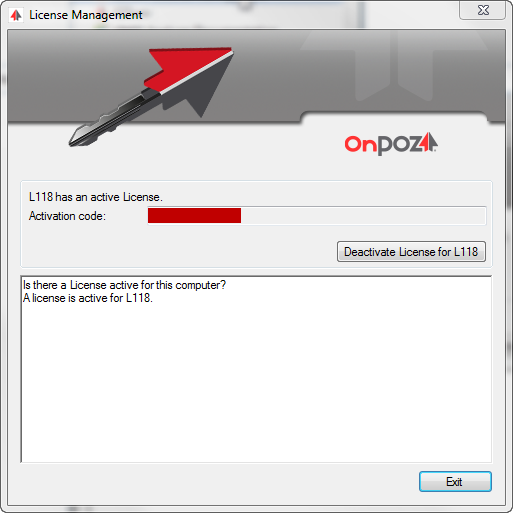Click the license status message text box
513x513 pixels.
coord(256,369)
